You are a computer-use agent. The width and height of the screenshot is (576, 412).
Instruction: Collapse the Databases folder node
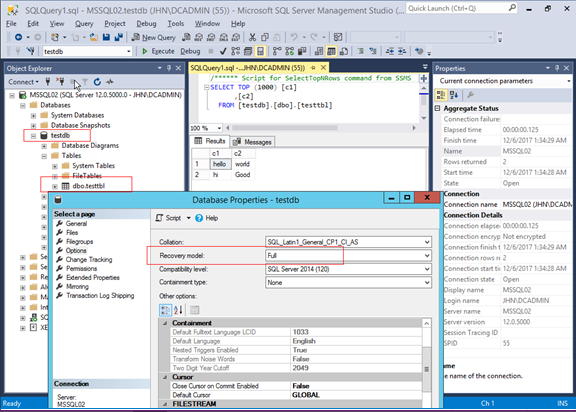(x=22, y=105)
